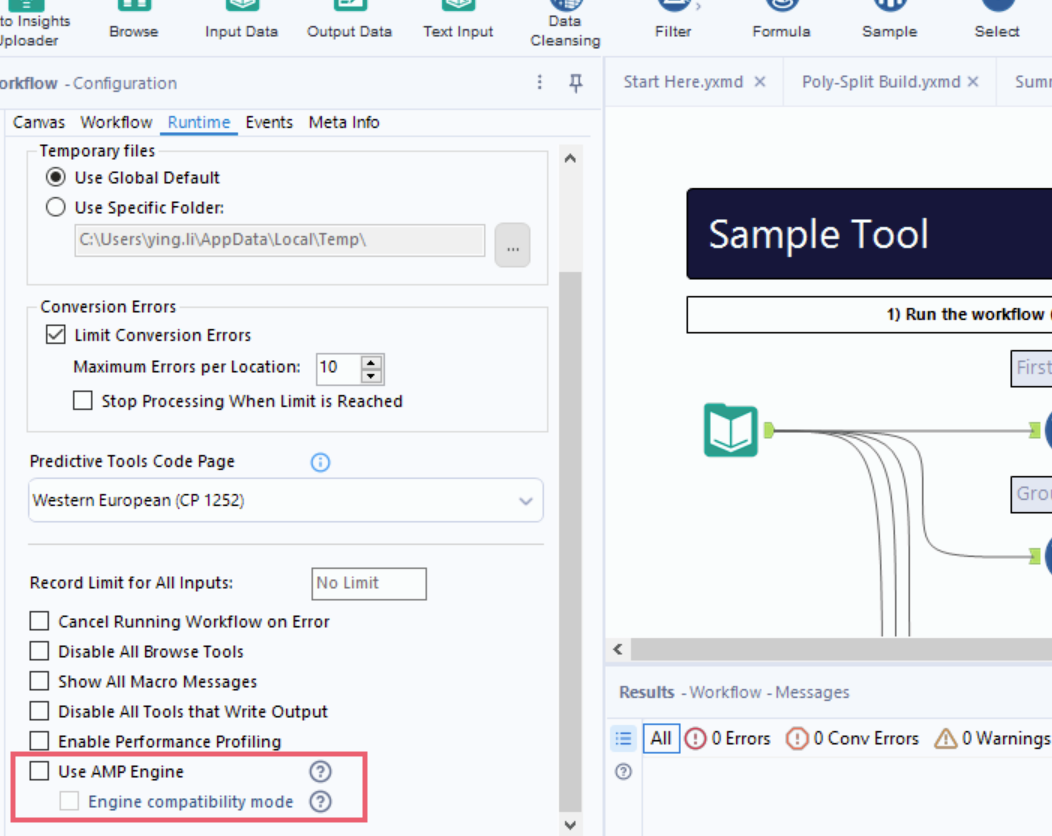Browse for a temporary files folder
The width and height of the screenshot is (1052, 836).
tap(512, 245)
